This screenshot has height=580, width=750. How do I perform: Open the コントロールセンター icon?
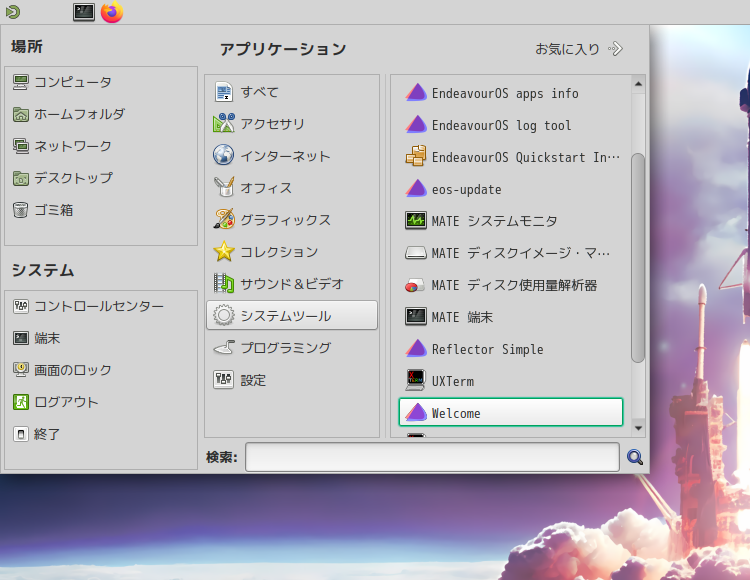[21, 306]
